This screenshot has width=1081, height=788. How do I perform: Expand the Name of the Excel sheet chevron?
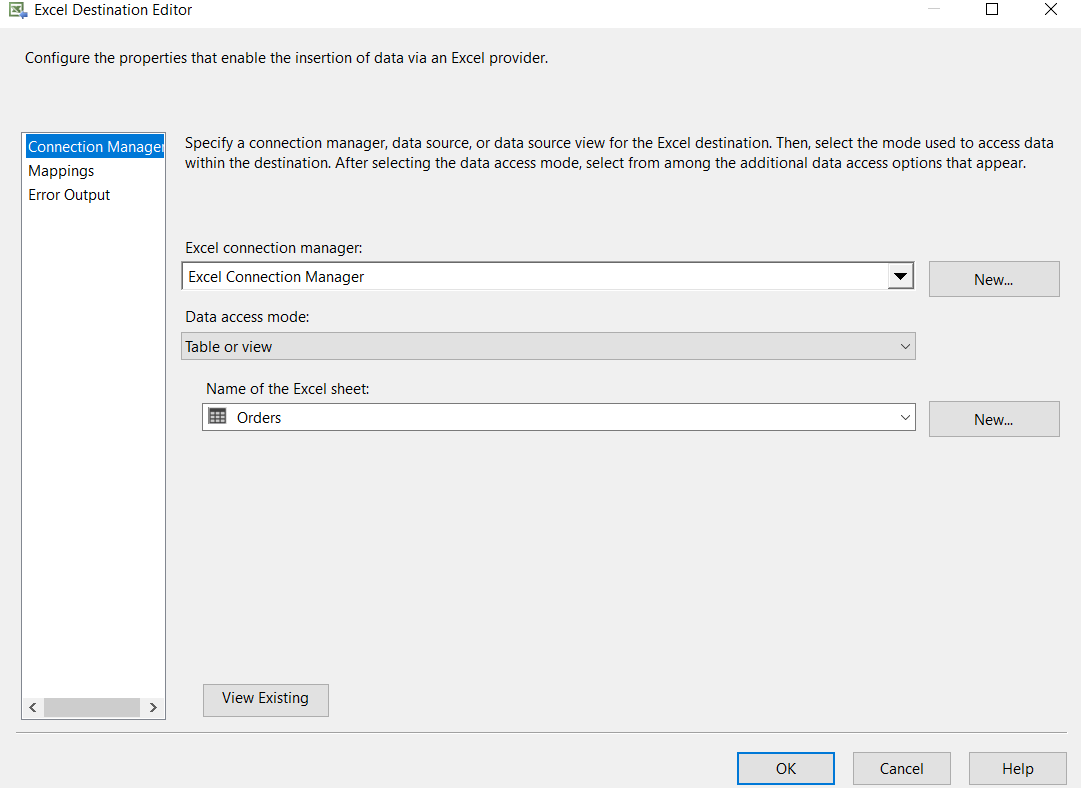(x=905, y=417)
